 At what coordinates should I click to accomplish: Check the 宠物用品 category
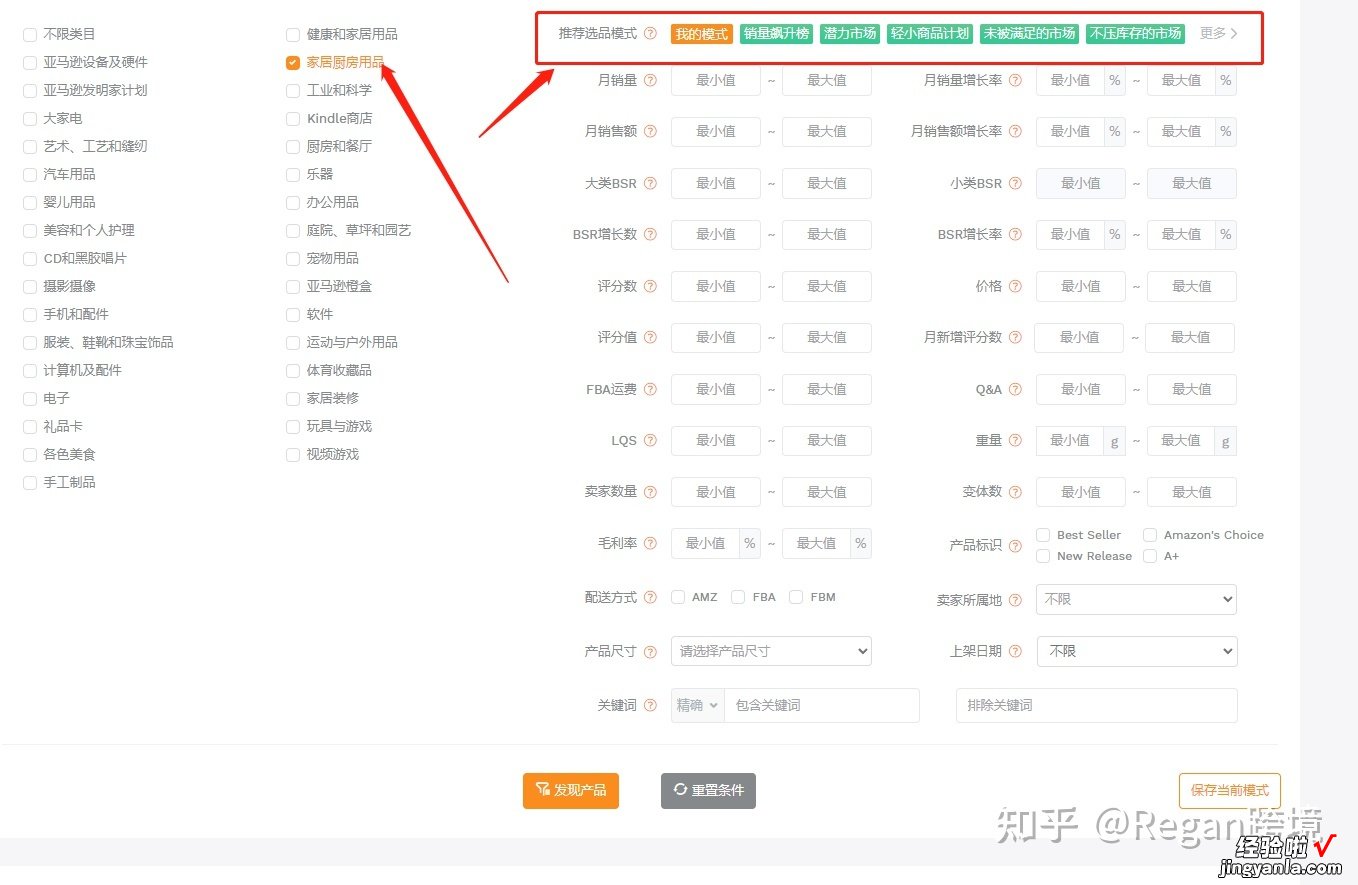point(293,258)
